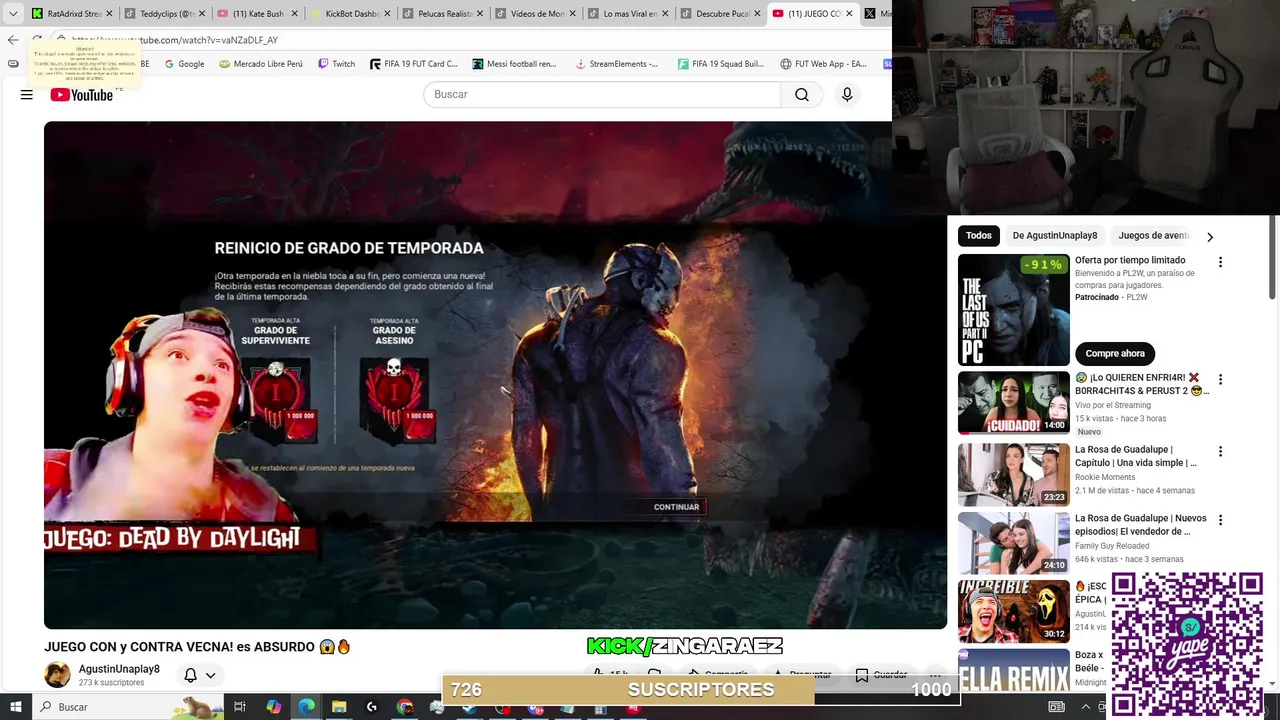Open the FIFA 19 Squad Builder bookmark
1280x720 pixels.
721,64
